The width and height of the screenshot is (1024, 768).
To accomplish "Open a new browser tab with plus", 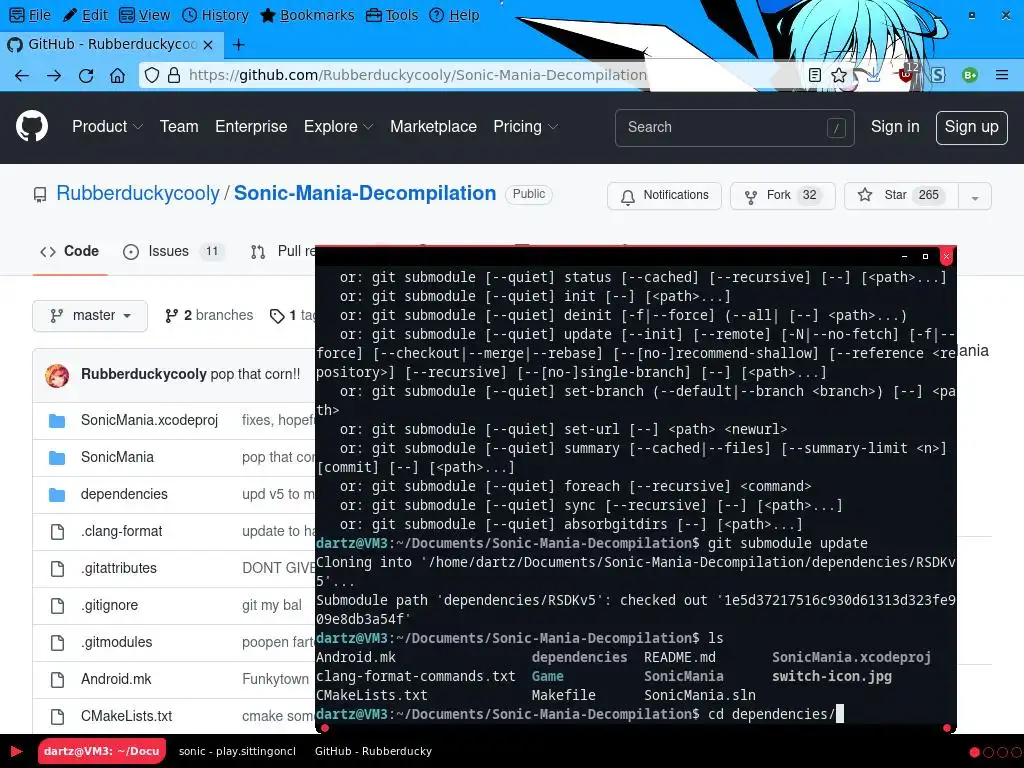I will (x=238, y=44).
